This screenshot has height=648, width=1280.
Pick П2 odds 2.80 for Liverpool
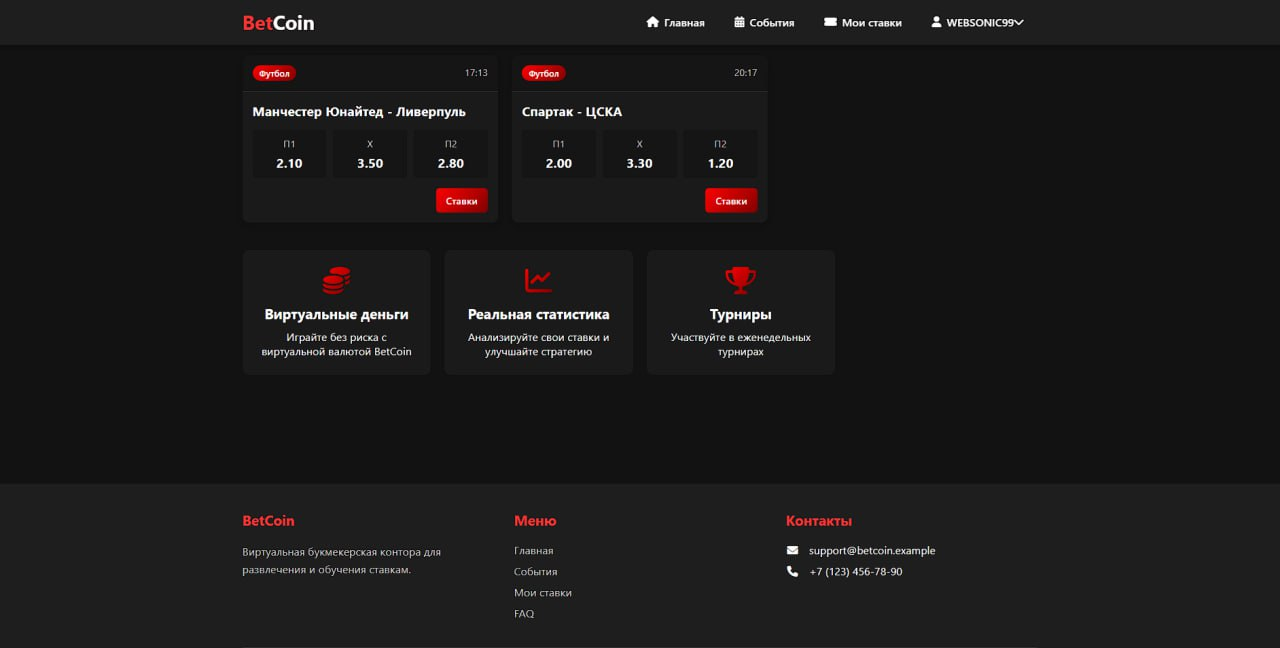tap(451, 154)
